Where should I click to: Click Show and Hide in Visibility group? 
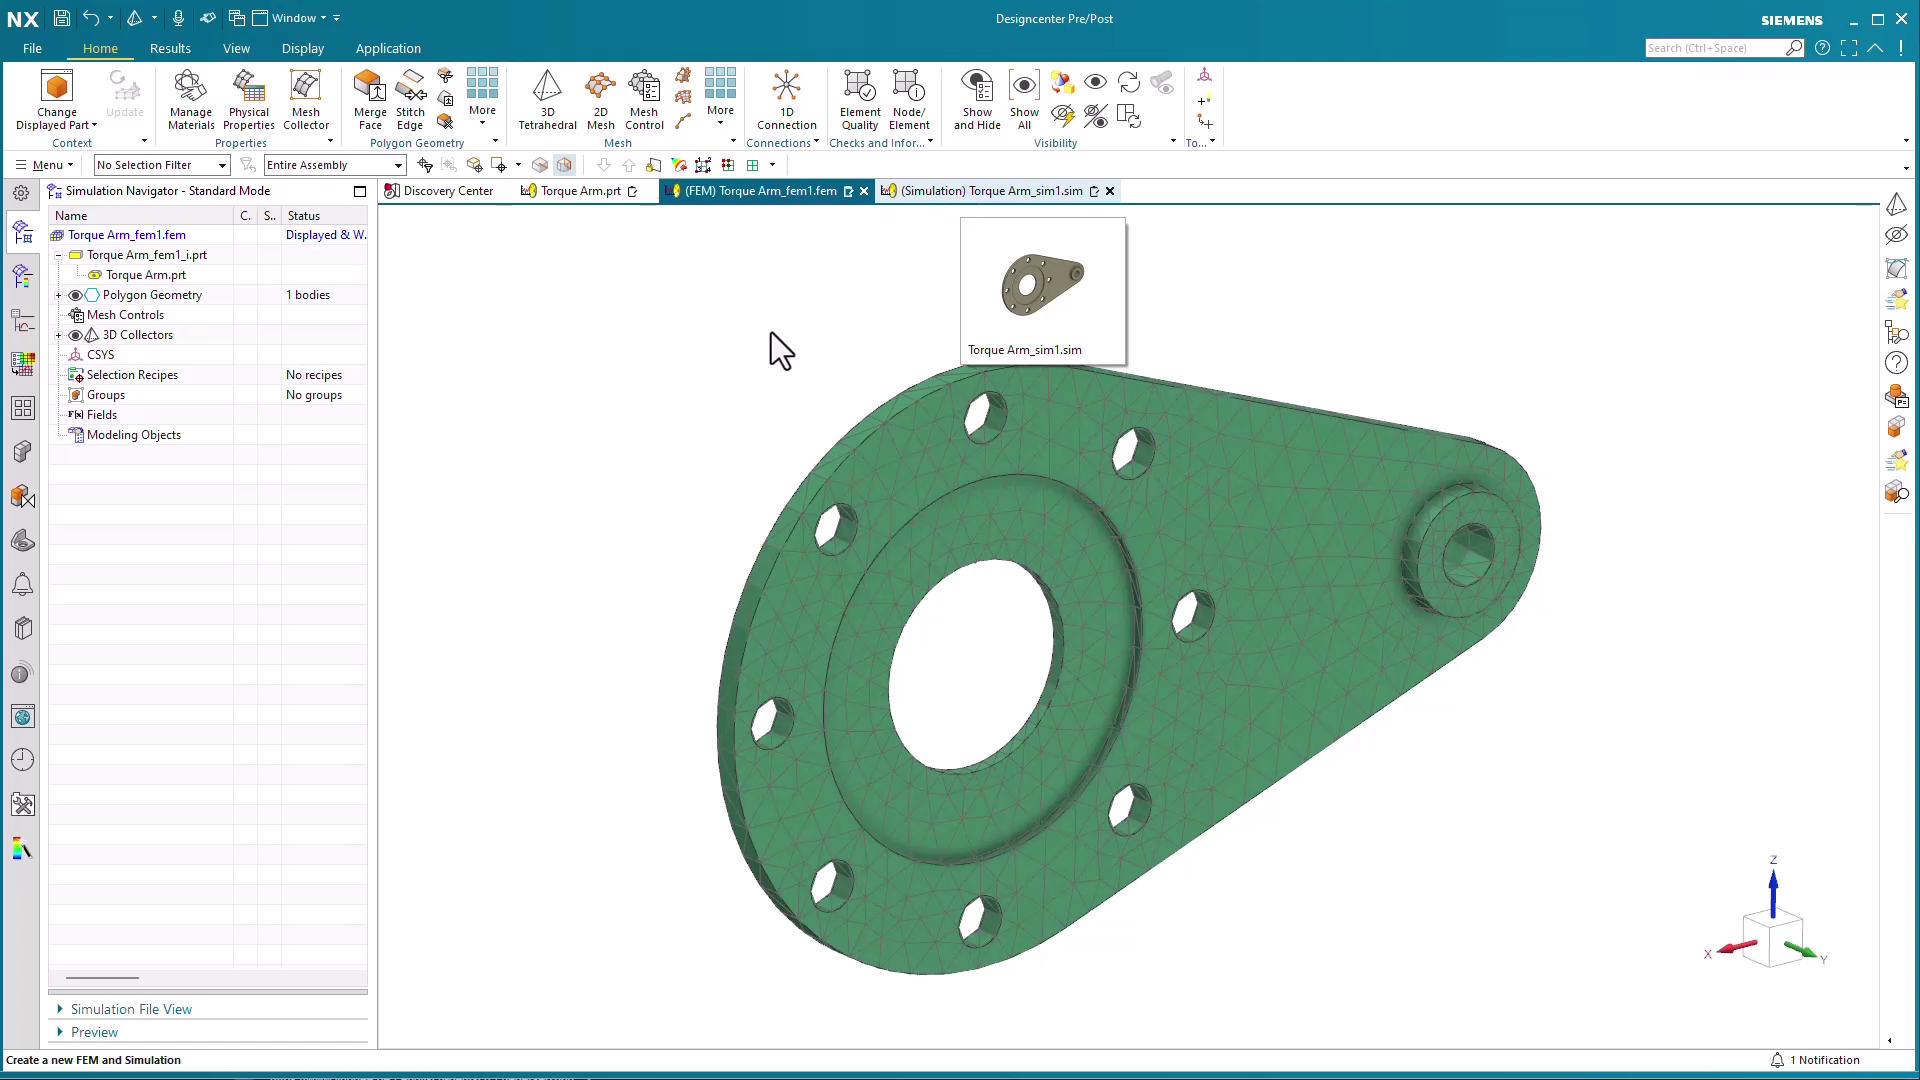977,100
